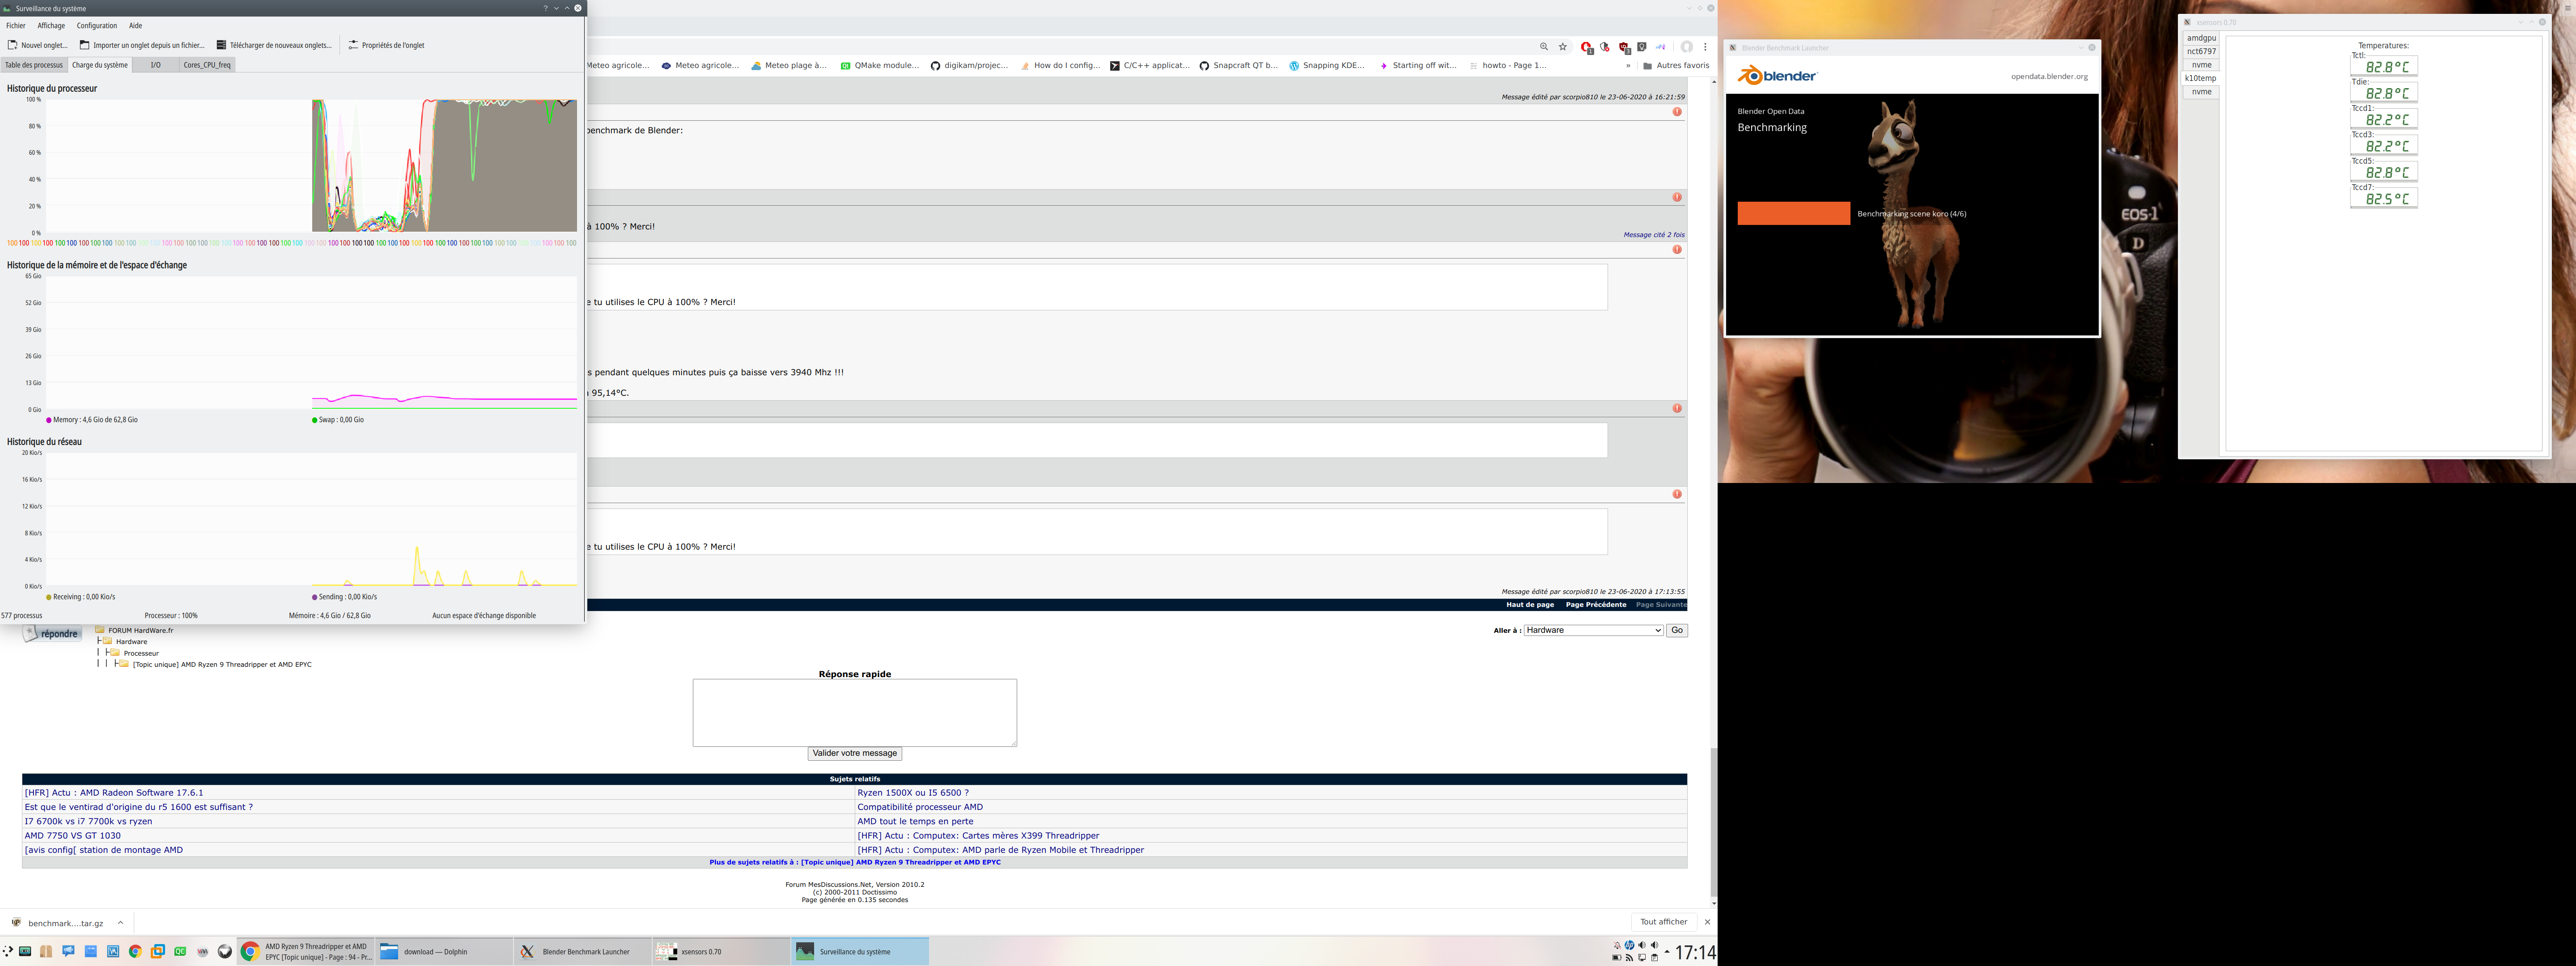Click the Tout afficher downloads button

1663,922
